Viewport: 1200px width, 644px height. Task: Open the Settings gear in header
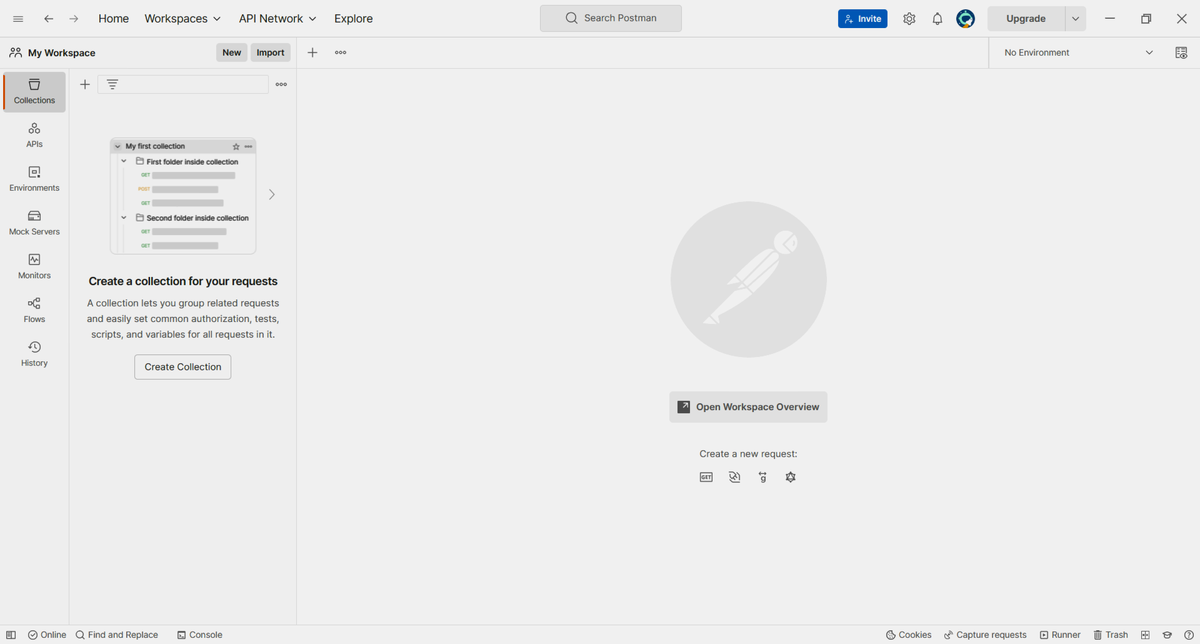pyautogui.click(x=909, y=18)
